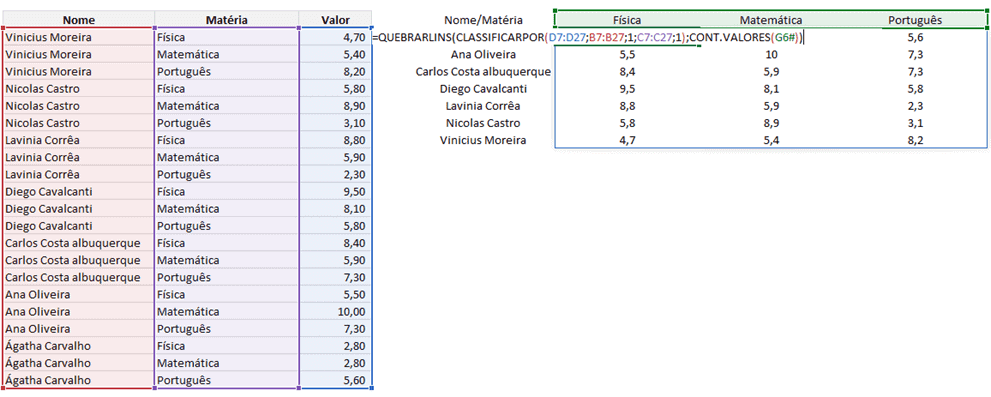Image resolution: width=991 pixels, height=397 pixels.
Task: Select the 'Português' header in the result table
Action: click(915, 20)
